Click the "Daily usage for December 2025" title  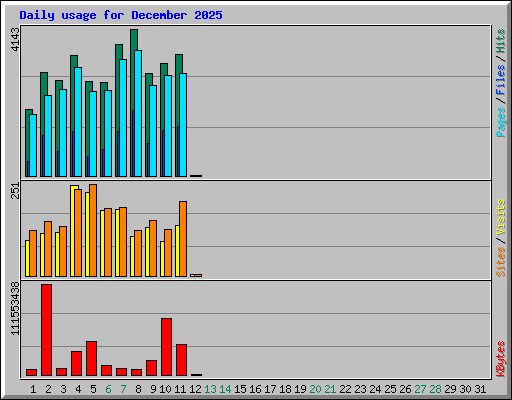pos(121,15)
